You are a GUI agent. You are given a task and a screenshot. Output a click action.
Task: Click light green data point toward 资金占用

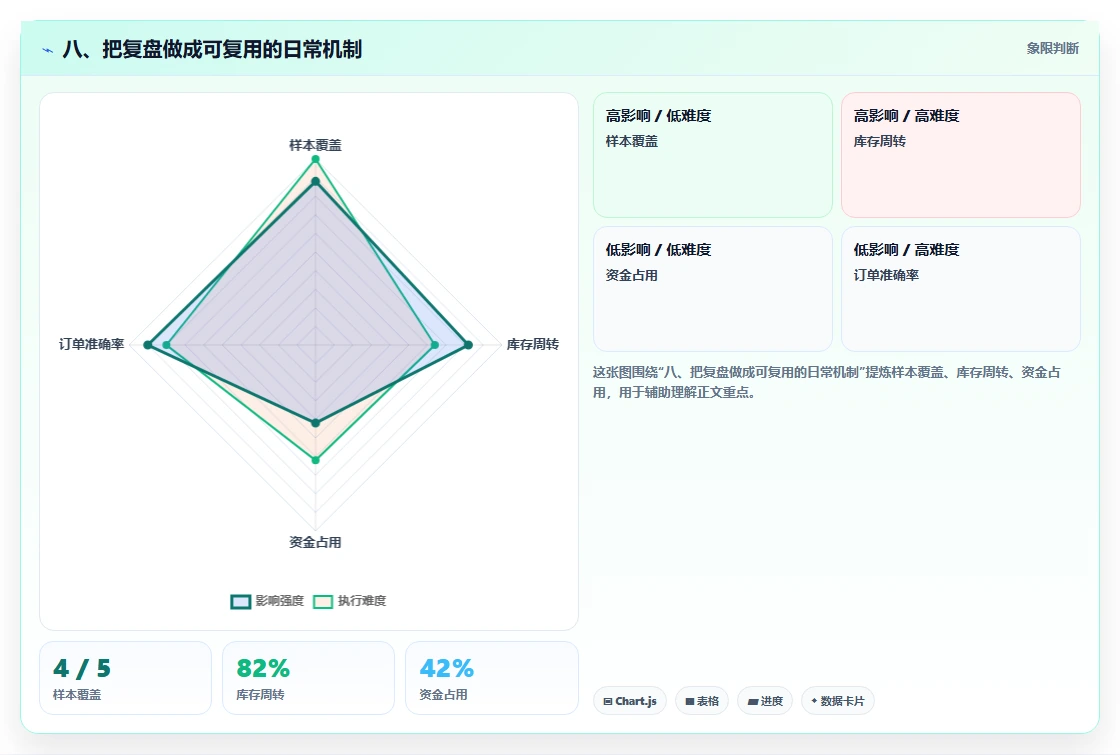316,460
